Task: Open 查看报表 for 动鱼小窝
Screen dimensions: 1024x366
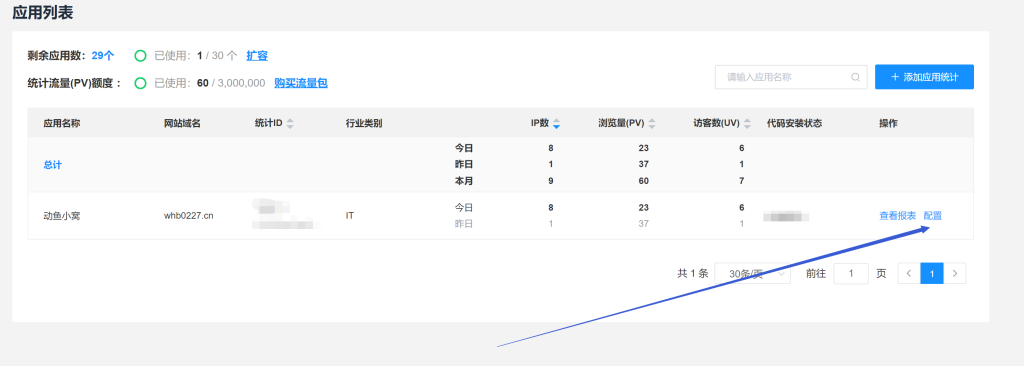Action: pos(897,216)
